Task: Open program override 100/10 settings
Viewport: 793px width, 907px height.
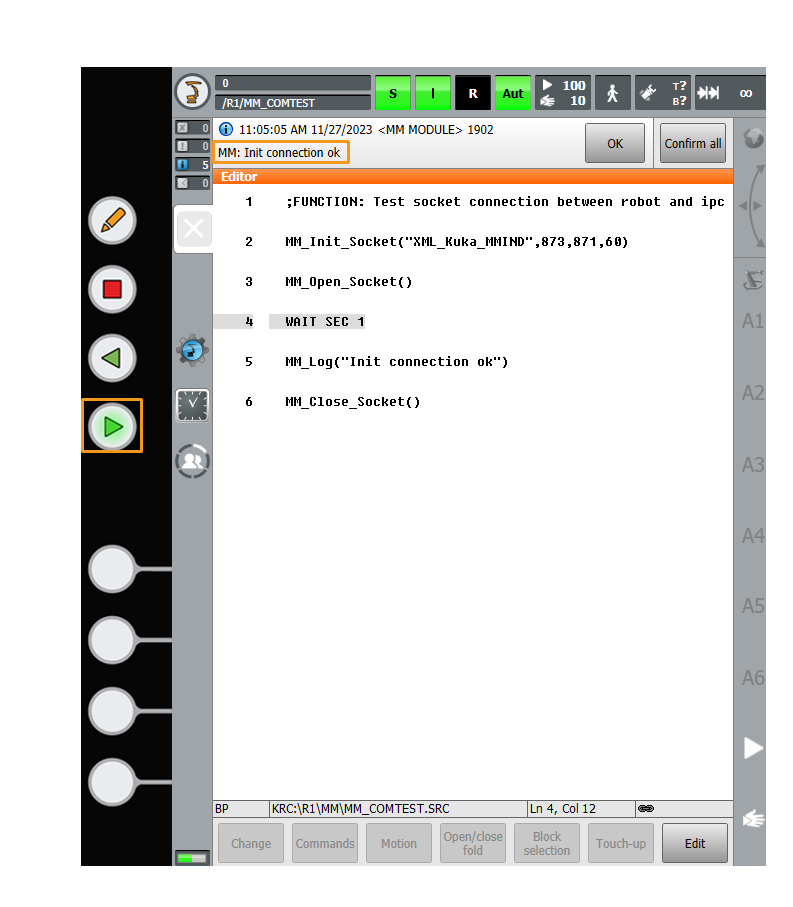Action: (563, 93)
